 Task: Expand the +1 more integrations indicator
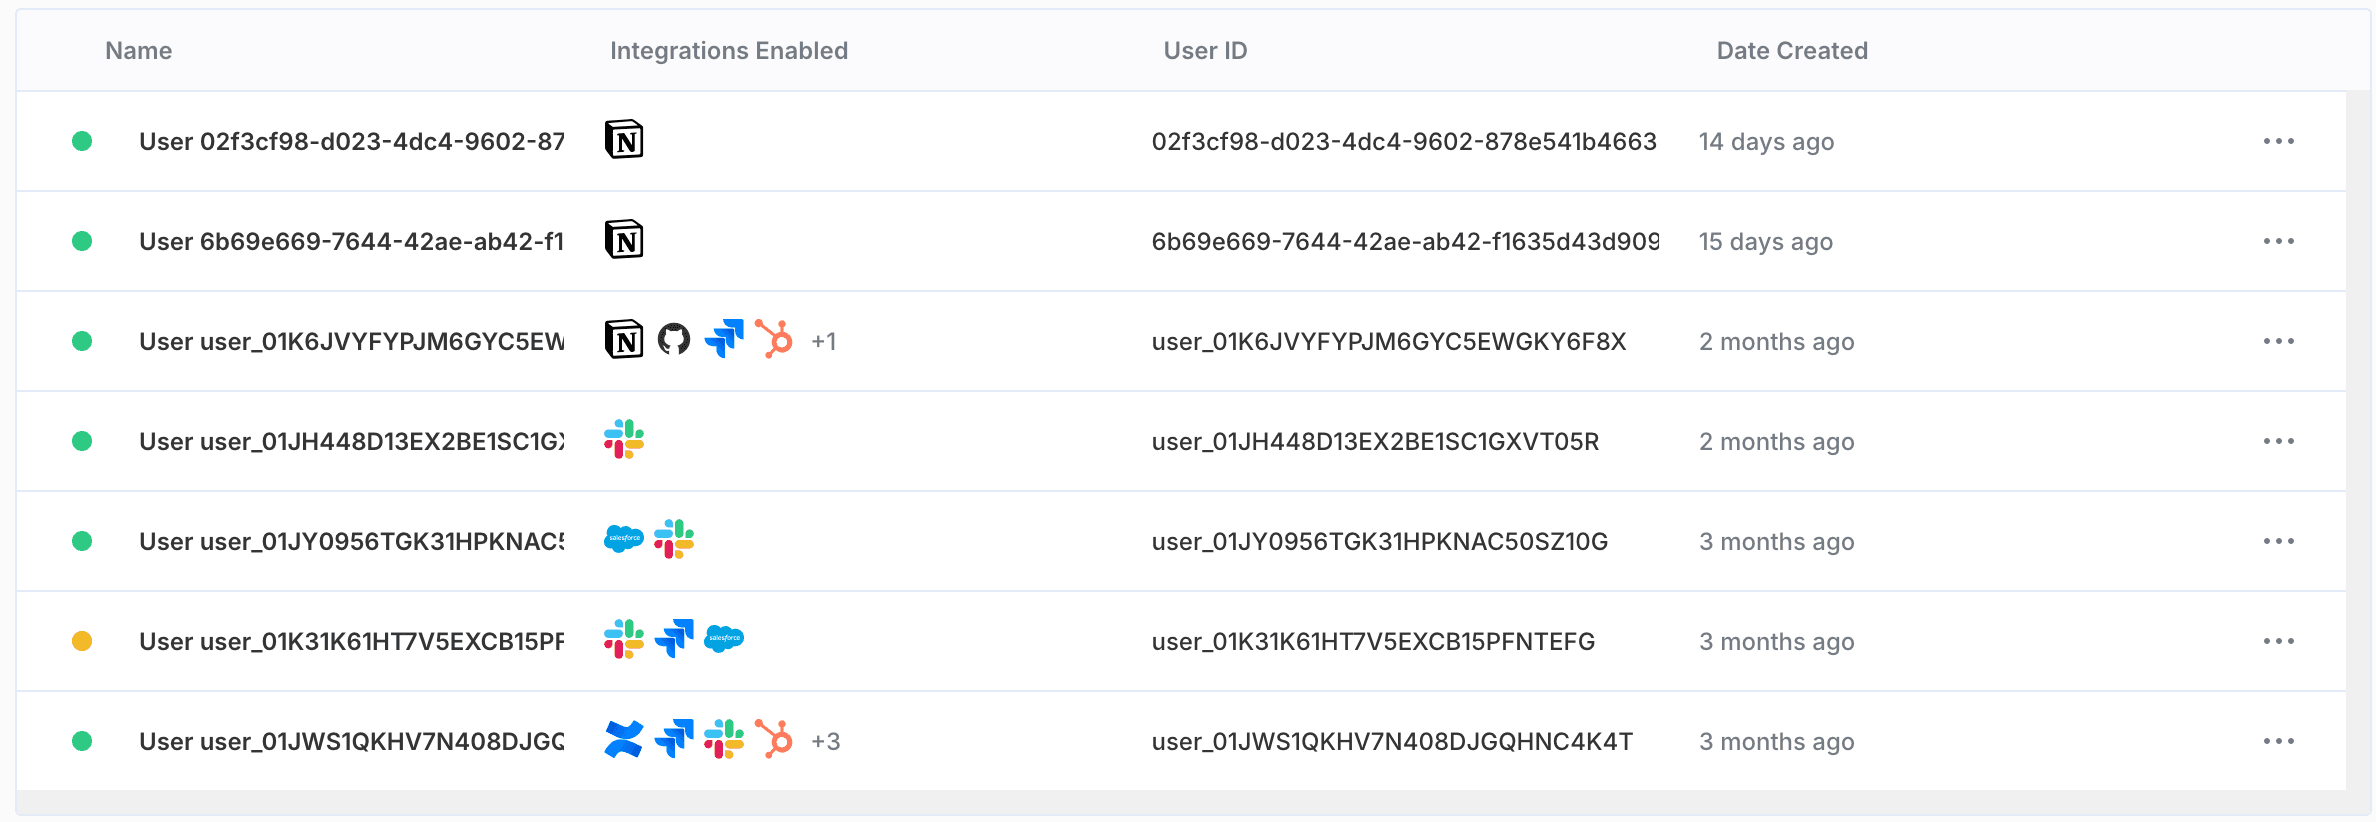coord(824,342)
